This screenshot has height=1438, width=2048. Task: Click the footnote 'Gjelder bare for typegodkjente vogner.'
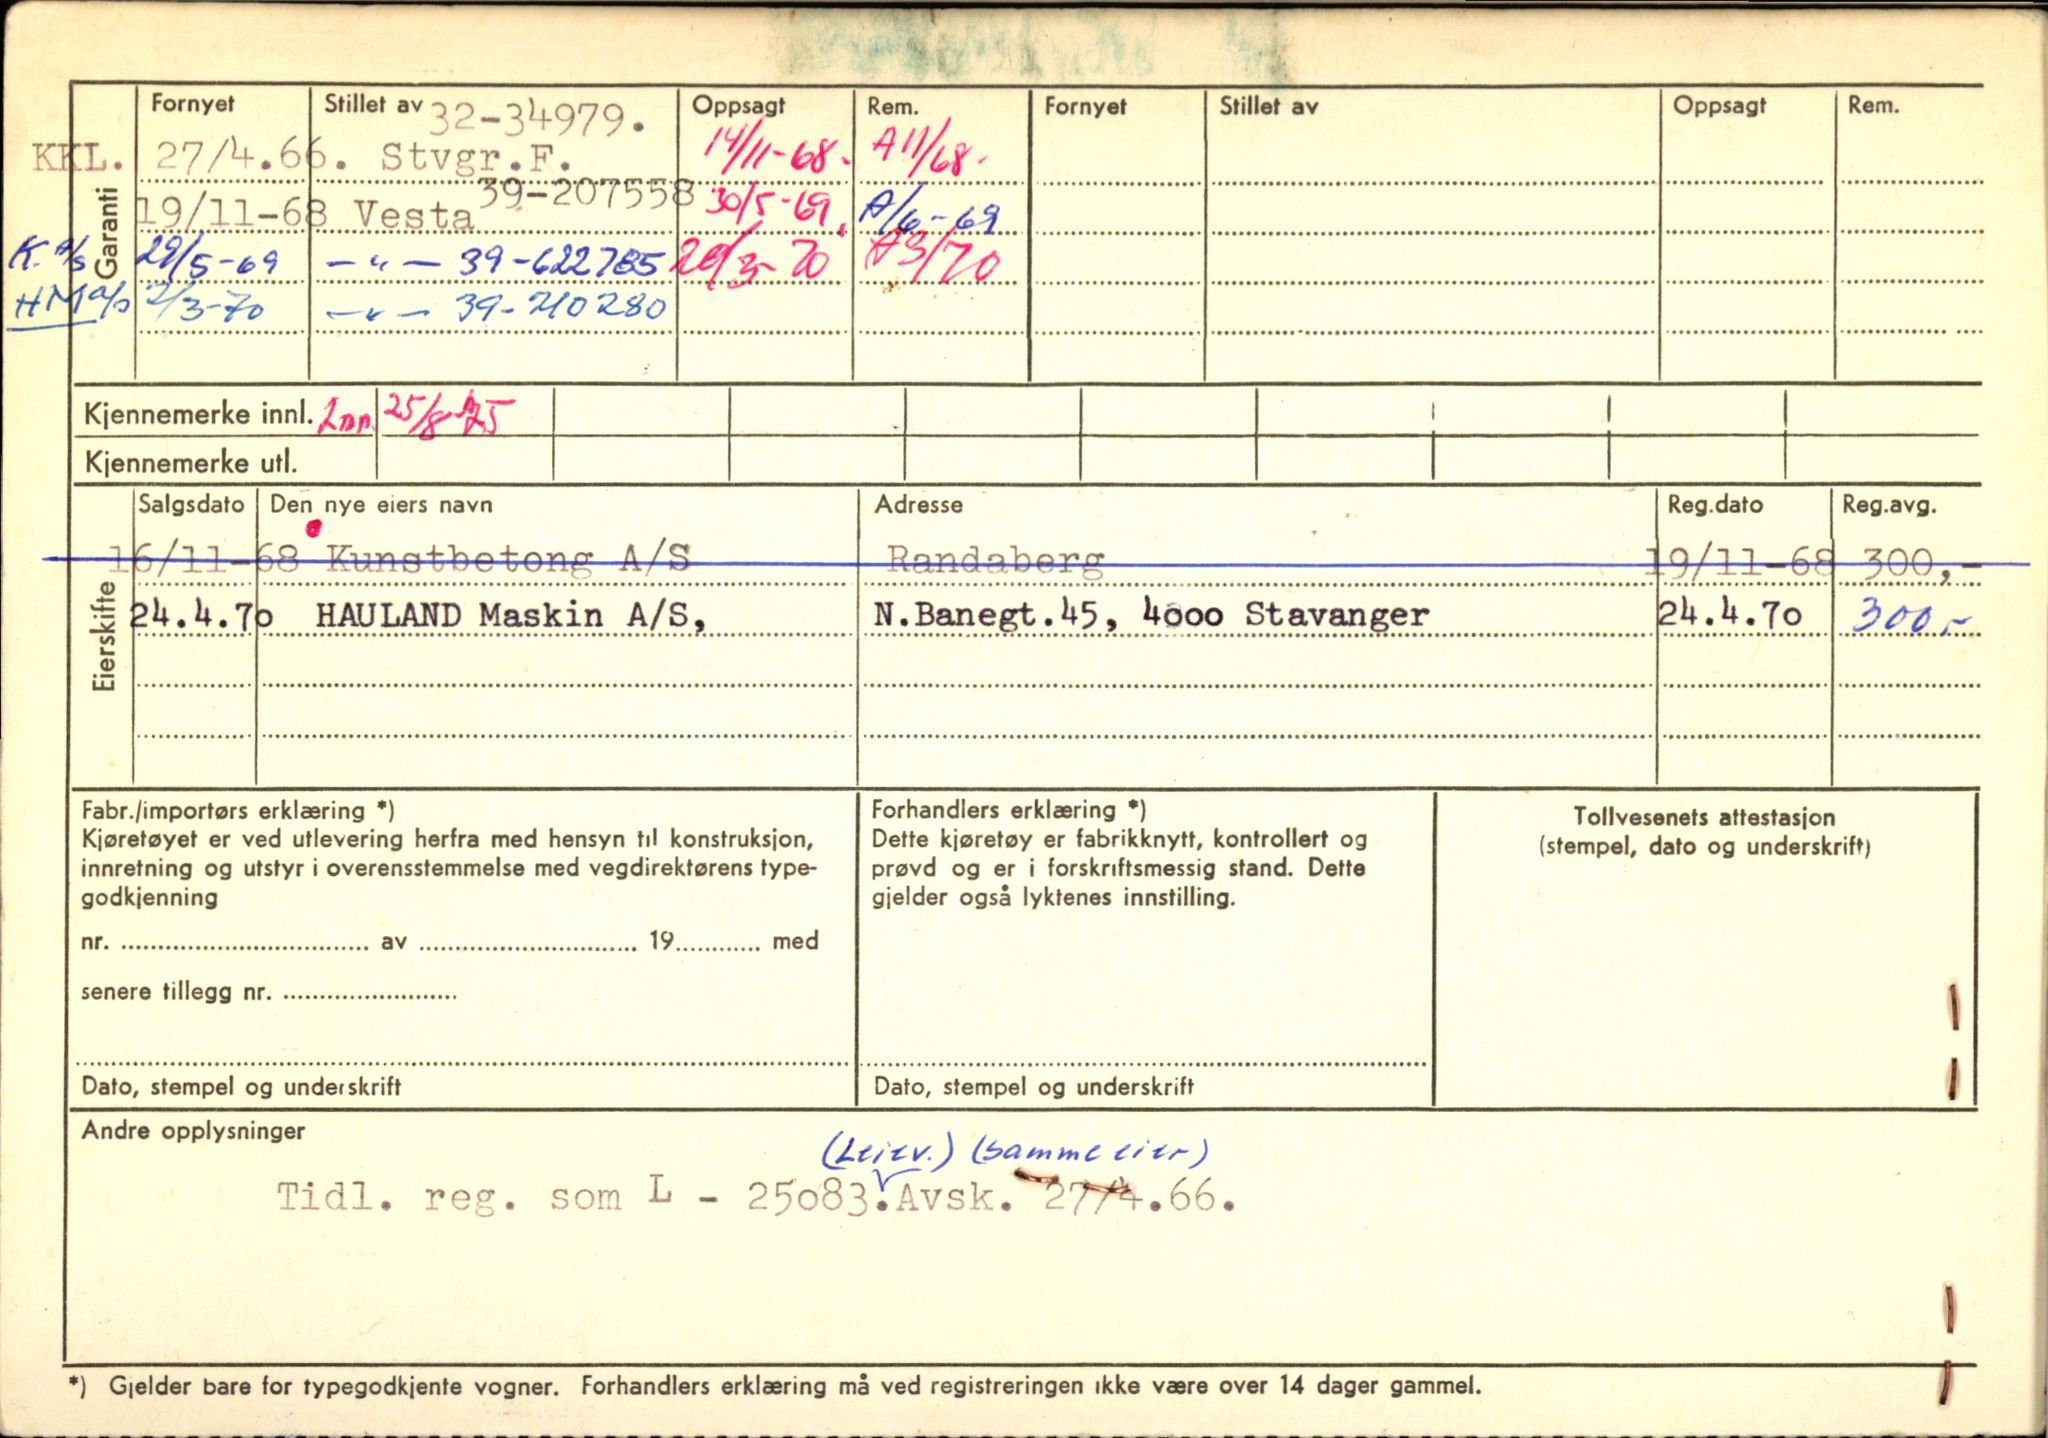pyautogui.click(x=332, y=1386)
